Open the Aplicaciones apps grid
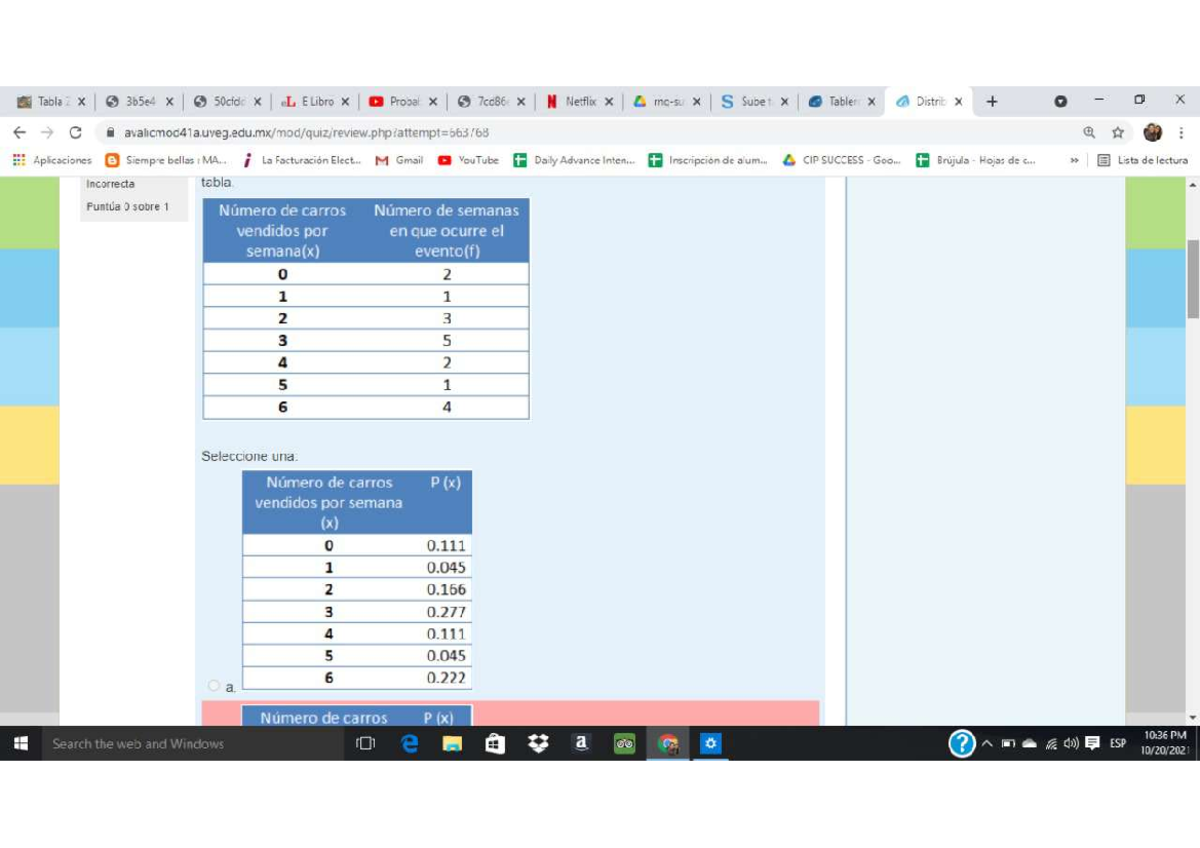1200x848 pixels. pyautogui.click(x=52, y=160)
